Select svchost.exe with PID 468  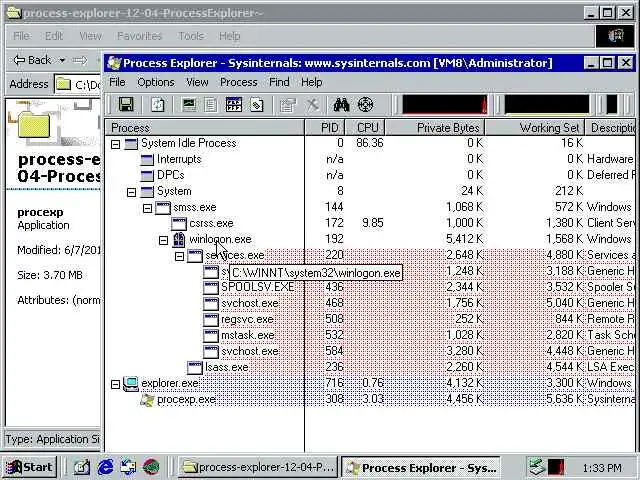coord(370,303)
